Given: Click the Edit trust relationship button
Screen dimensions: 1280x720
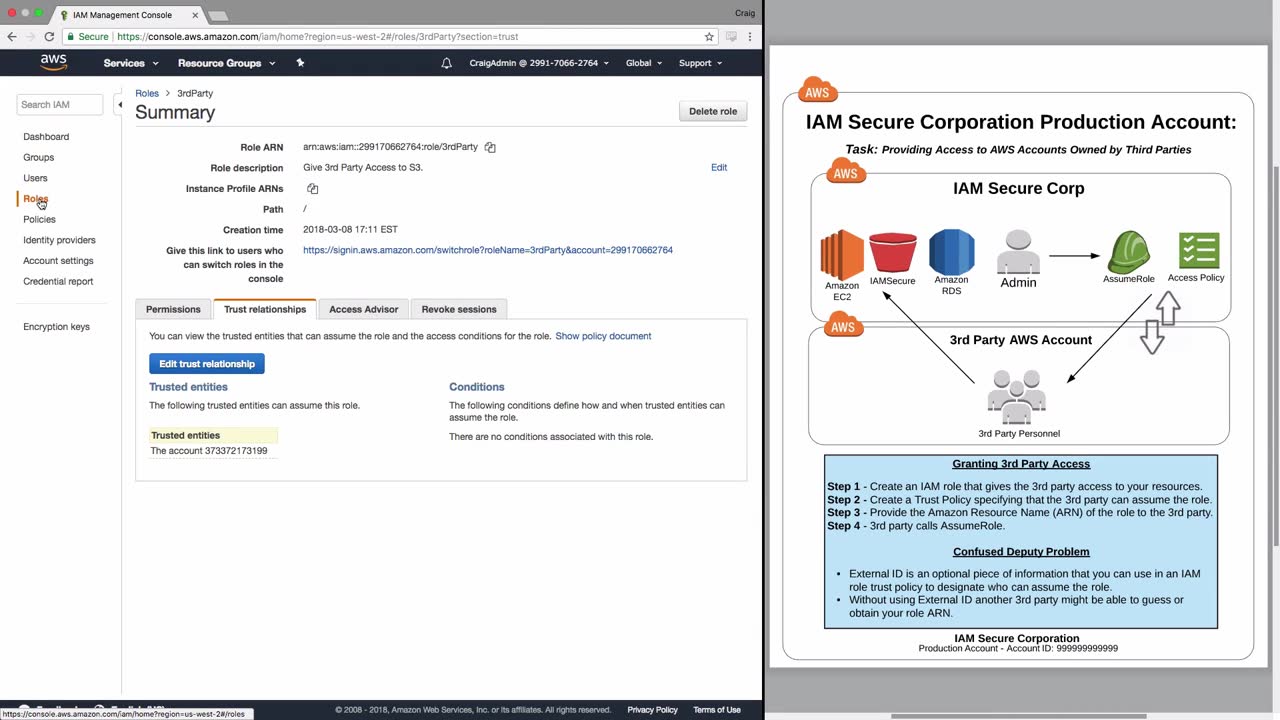Looking at the screenshot, I should click(x=207, y=364).
